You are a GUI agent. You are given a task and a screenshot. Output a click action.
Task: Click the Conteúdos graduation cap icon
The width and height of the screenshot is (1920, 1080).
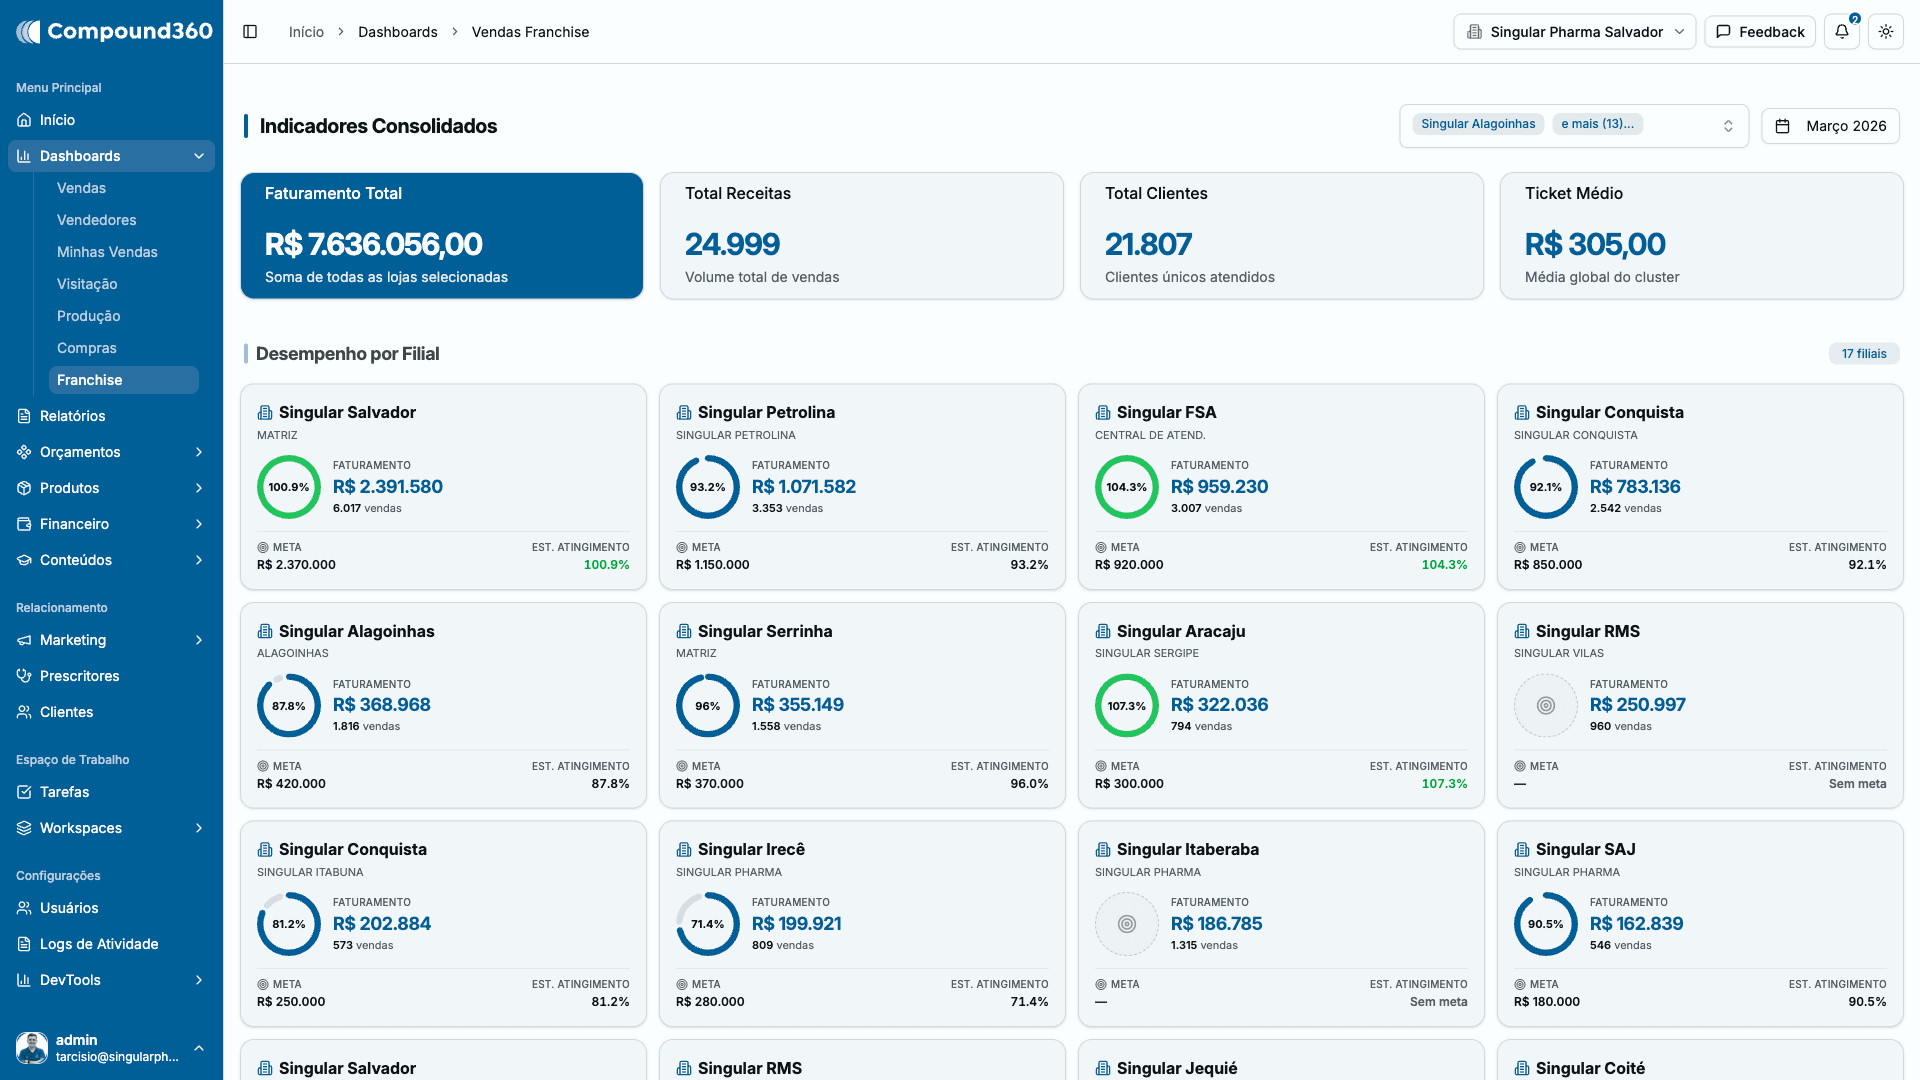coord(24,560)
